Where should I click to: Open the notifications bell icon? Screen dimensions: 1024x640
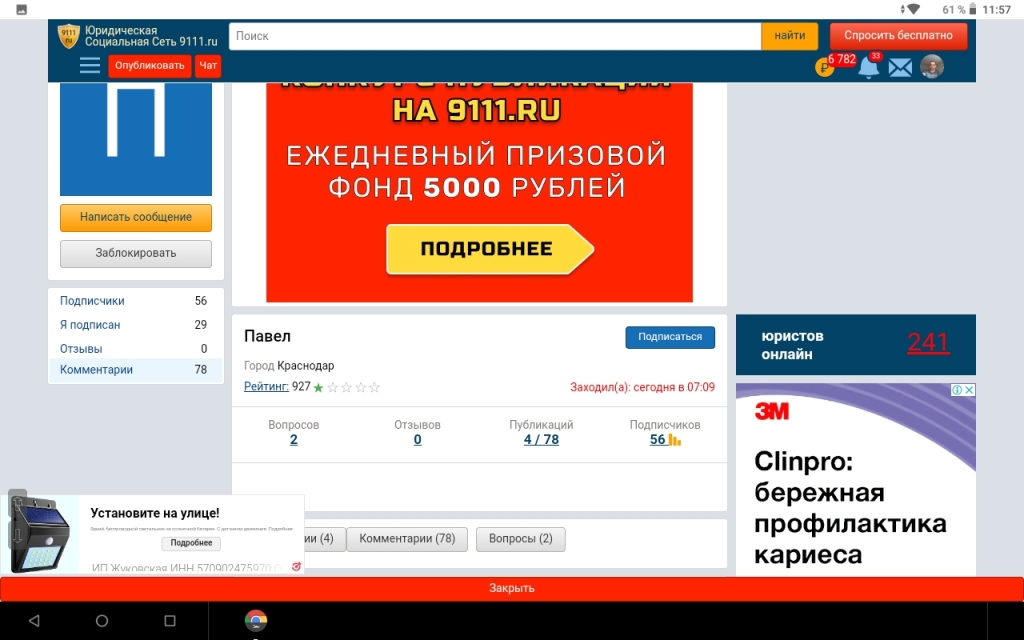pos(868,68)
